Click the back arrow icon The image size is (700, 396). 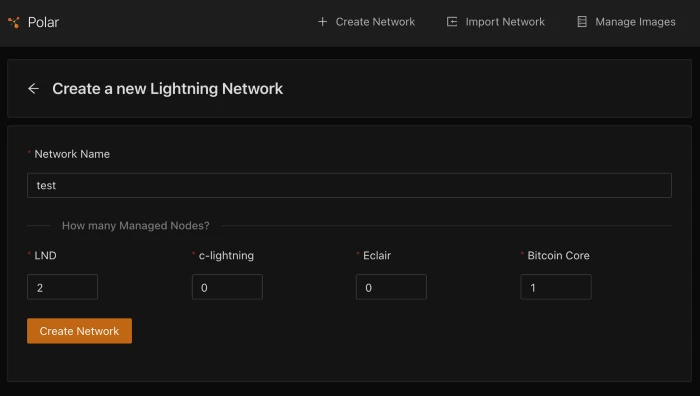pyautogui.click(x=33, y=89)
